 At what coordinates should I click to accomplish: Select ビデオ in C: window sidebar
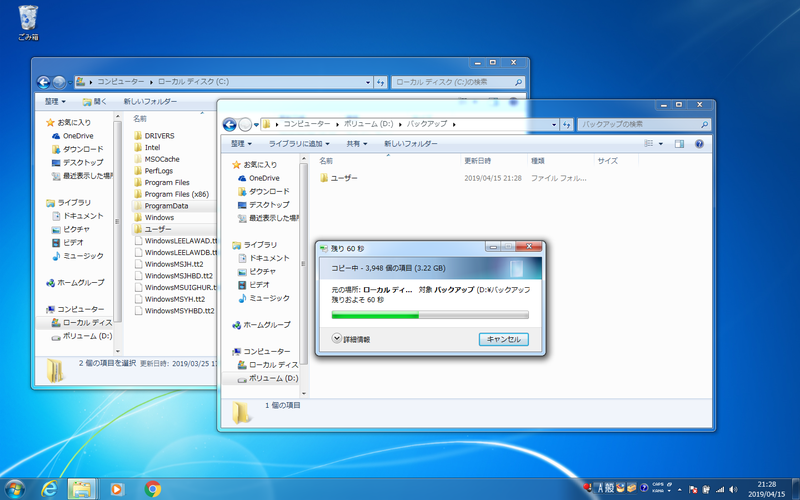(68, 242)
